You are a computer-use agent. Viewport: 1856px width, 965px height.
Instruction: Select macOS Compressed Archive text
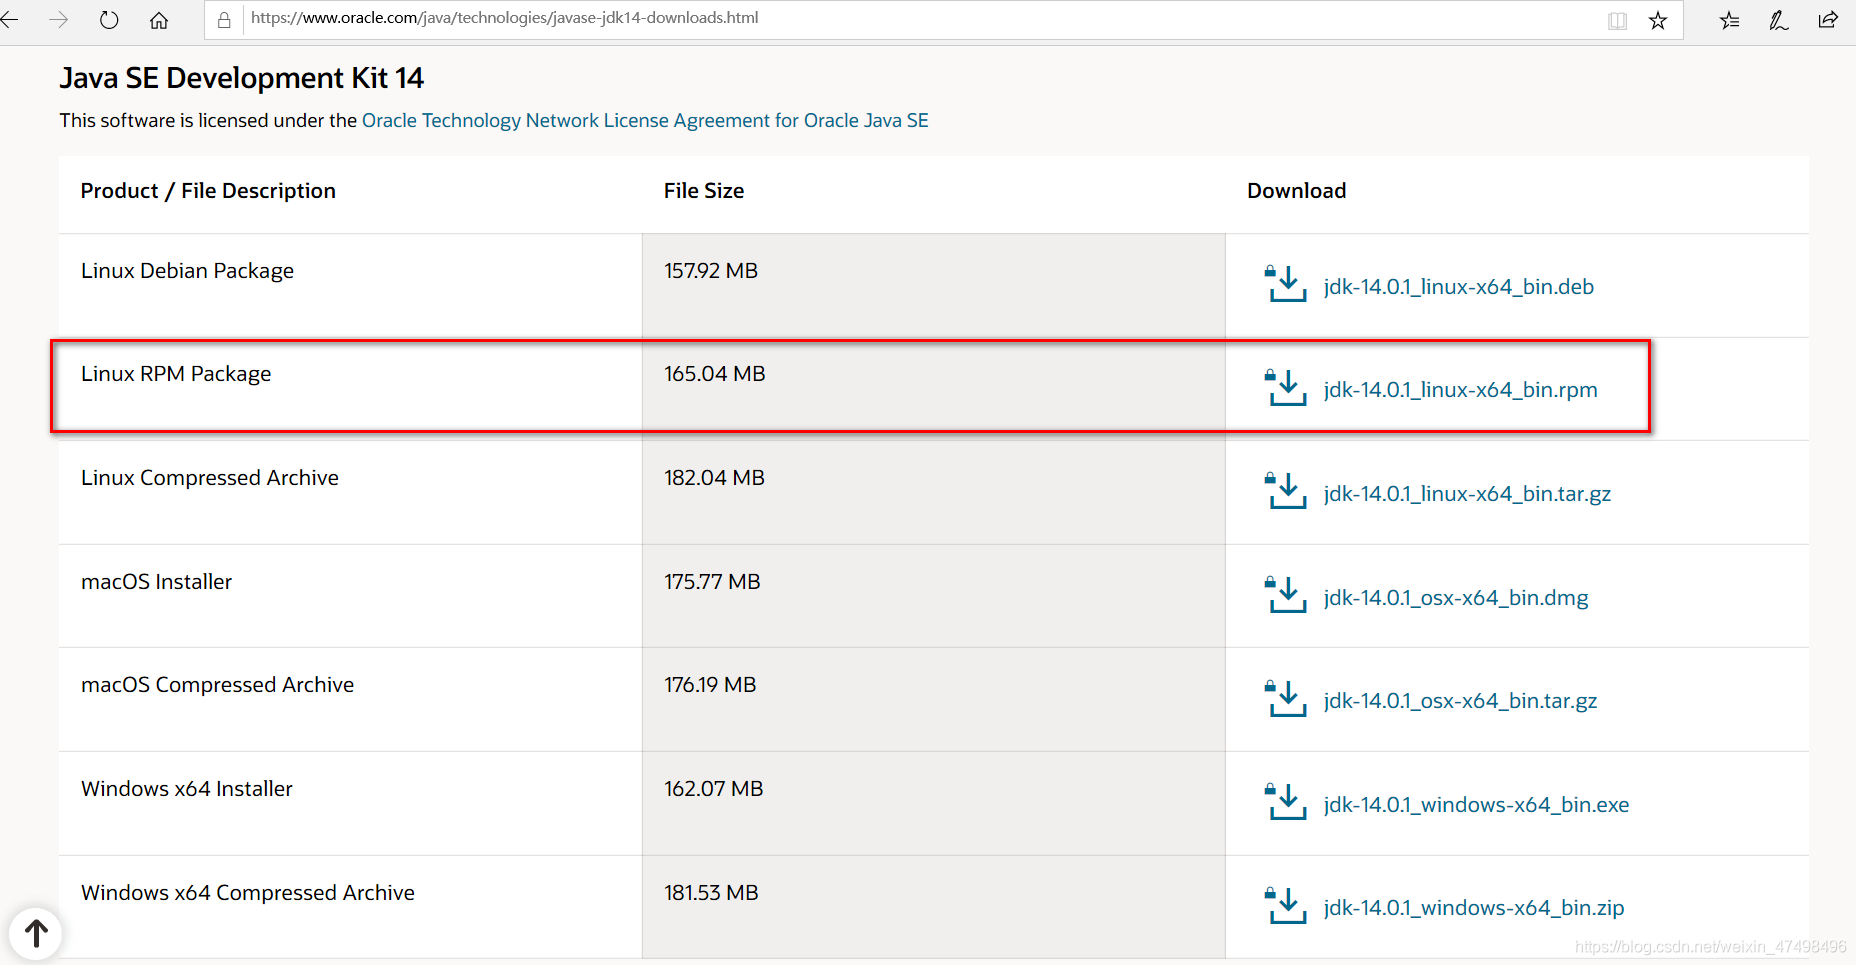[217, 686]
